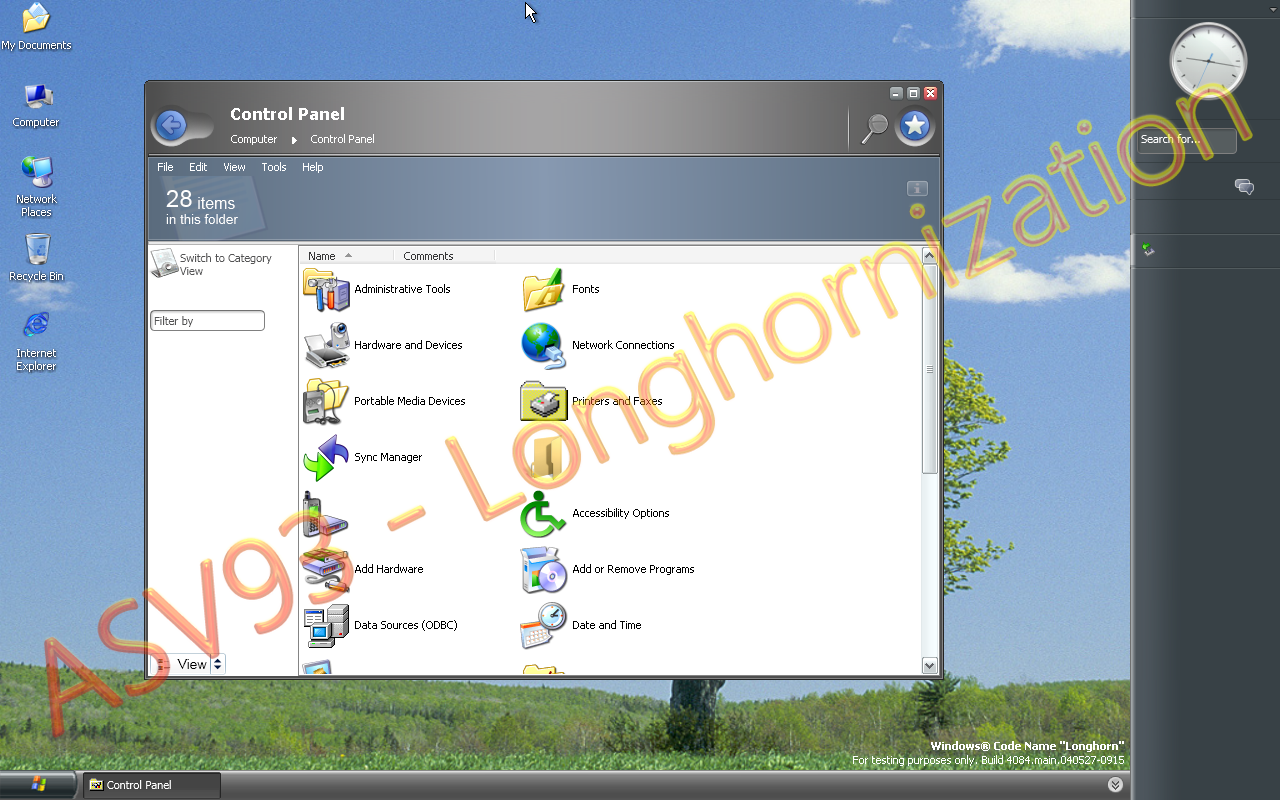Click the View stepper arrows
Screen dimensions: 1280x800
click(x=218, y=664)
